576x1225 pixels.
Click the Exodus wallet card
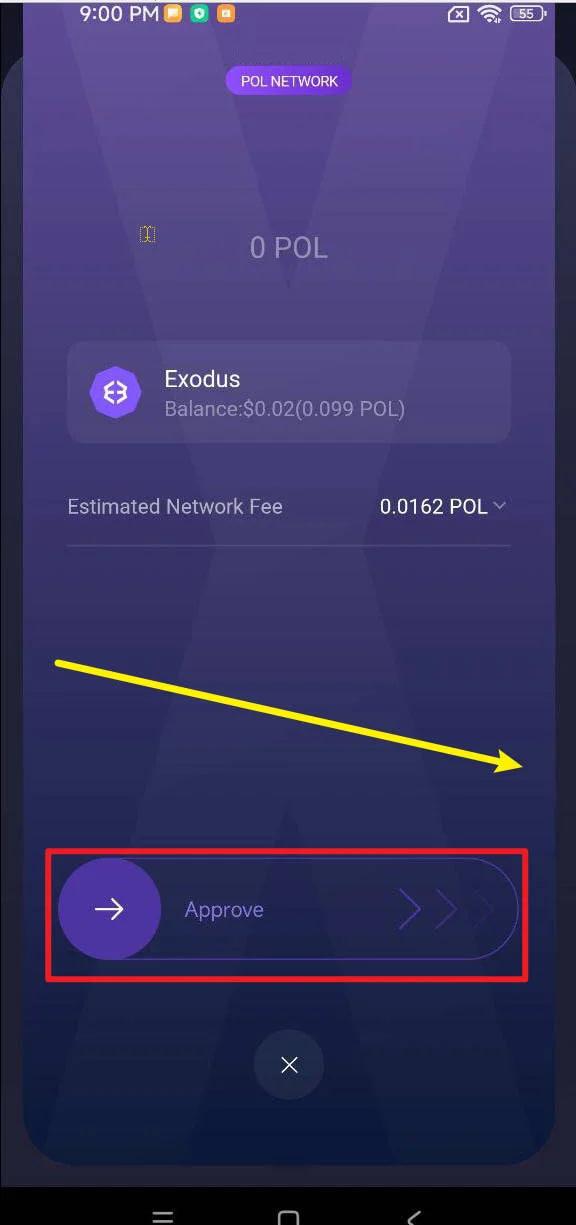289,392
